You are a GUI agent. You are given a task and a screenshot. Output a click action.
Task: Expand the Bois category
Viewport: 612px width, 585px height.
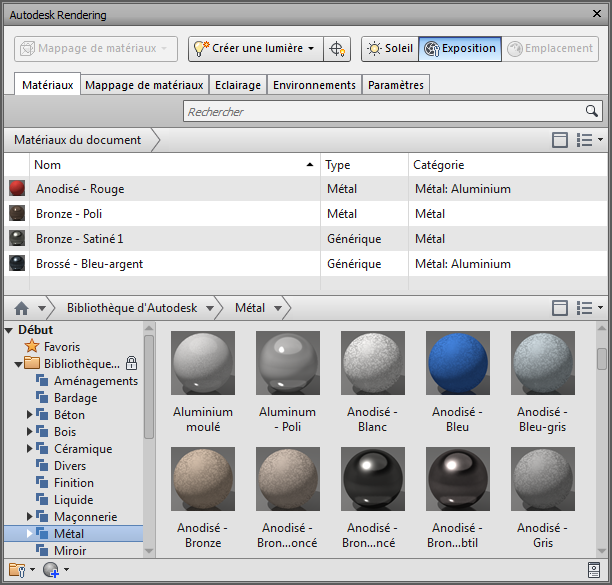(29, 432)
